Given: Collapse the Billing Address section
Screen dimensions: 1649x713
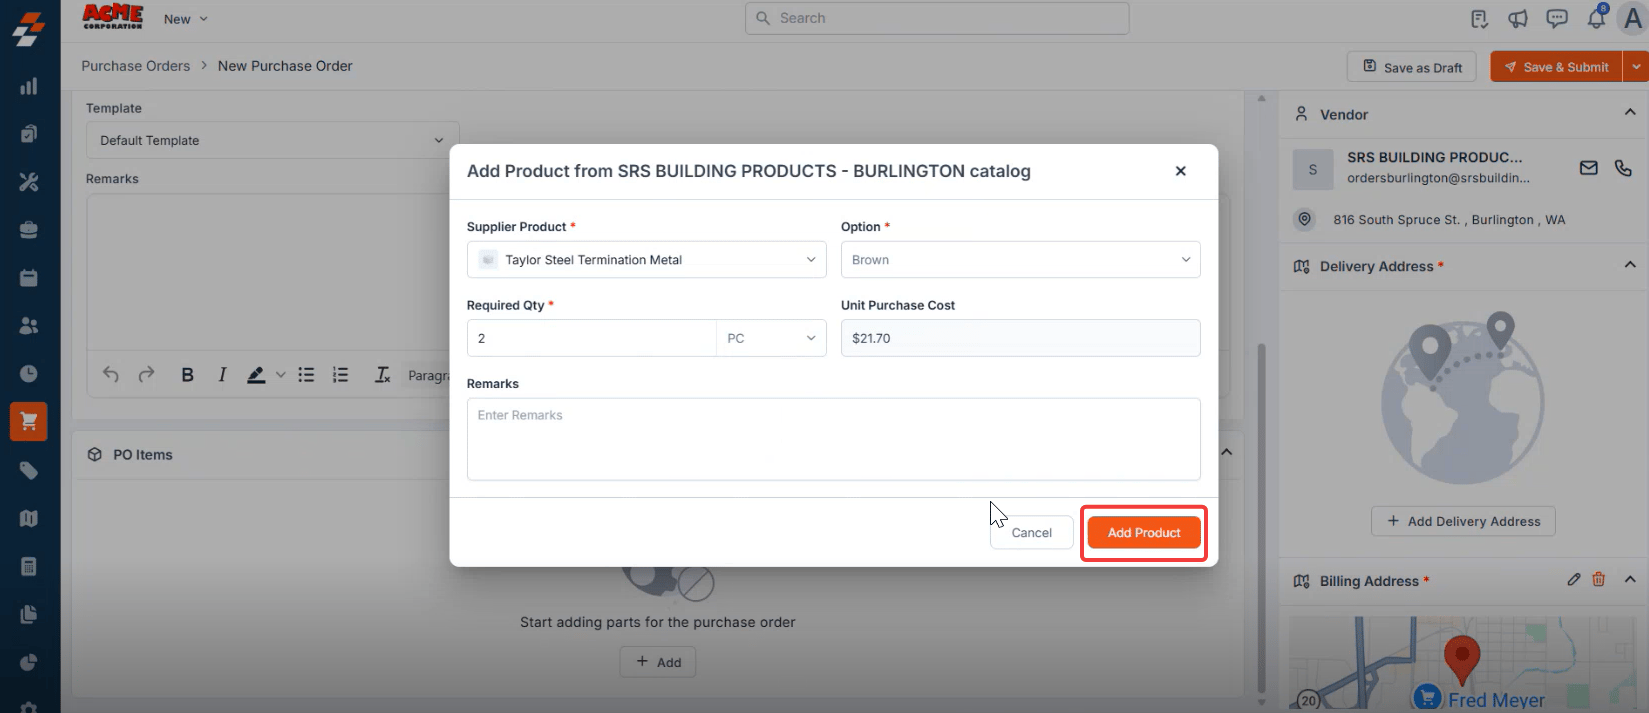Looking at the screenshot, I should 1630,580.
